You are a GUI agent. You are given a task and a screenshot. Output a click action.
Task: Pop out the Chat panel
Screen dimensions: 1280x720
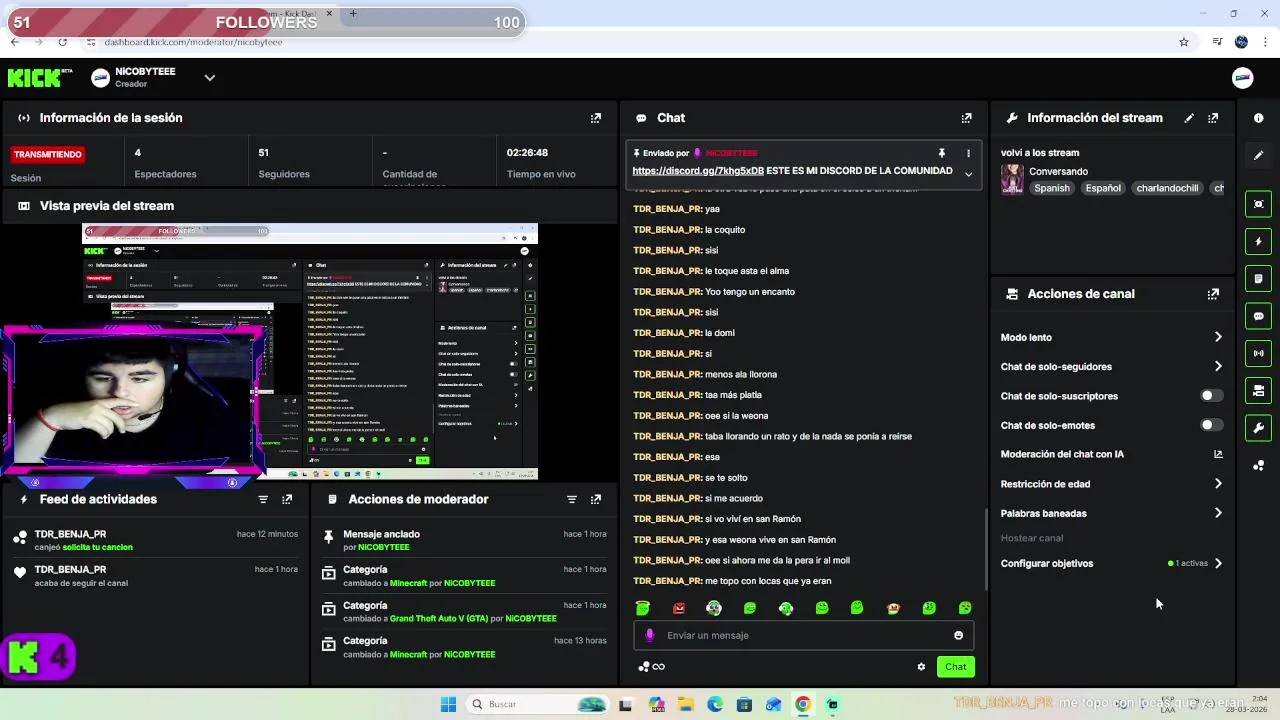[966, 118]
